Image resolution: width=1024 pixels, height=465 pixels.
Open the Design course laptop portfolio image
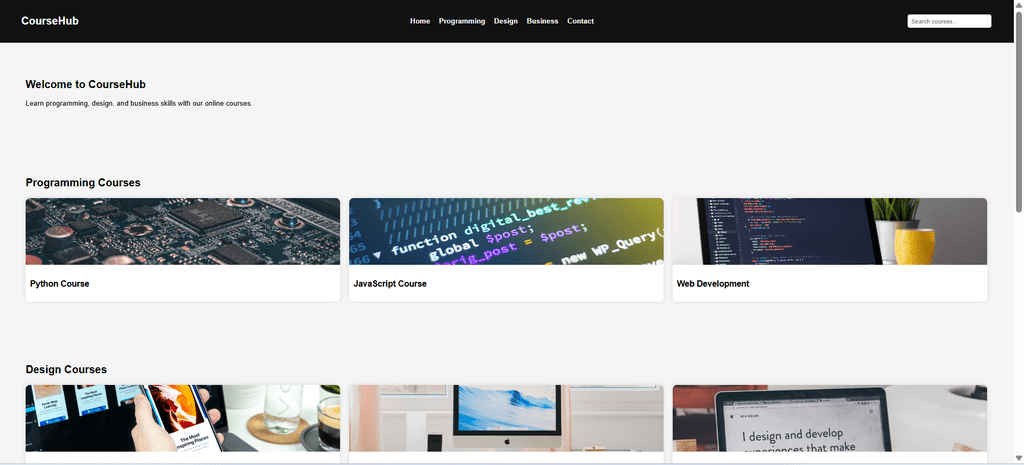(x=829, y=418)
